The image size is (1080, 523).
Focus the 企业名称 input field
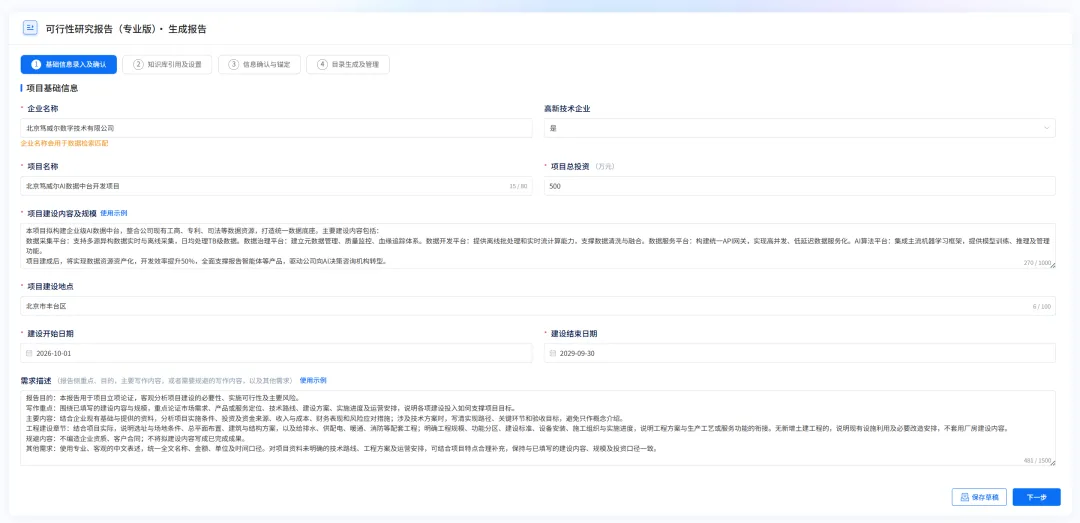(276, 128)
